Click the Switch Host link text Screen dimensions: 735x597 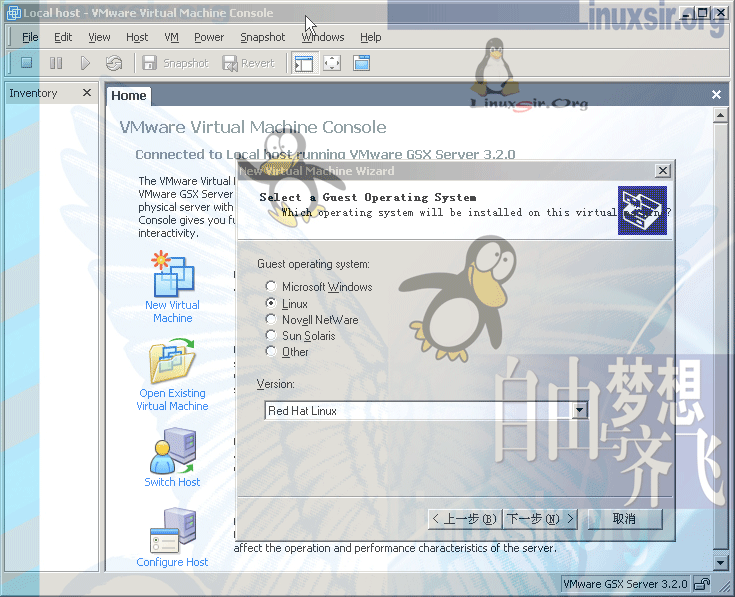(x=172, y=482)
